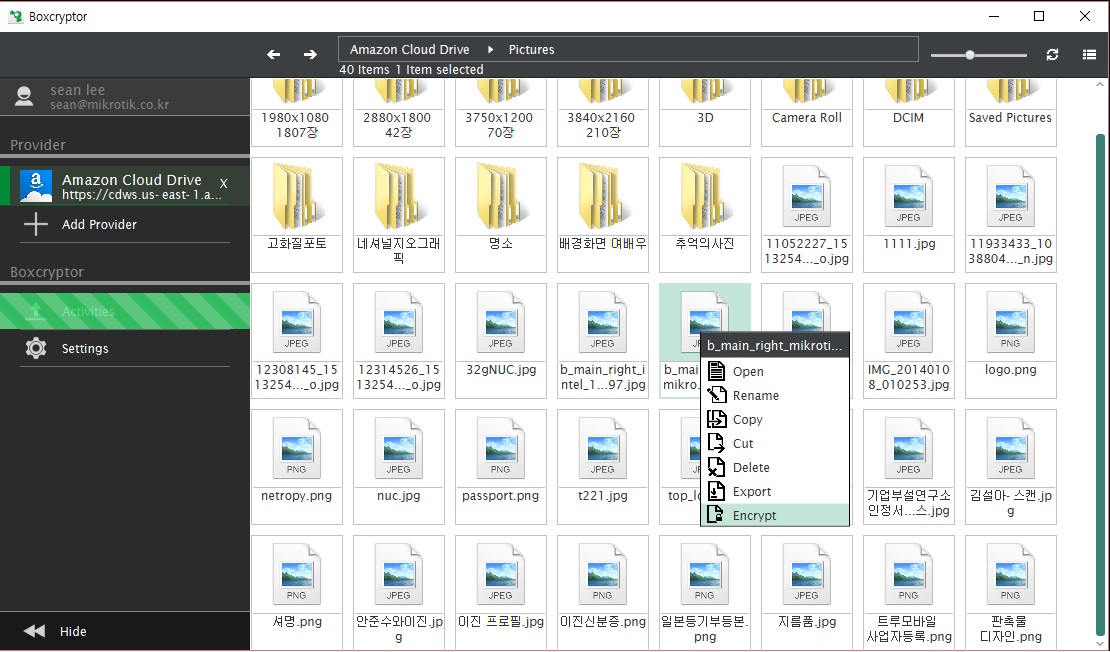The height and width of the screenshot is (652, 1110).
Task: Choose Open in the context menu
Action: coord(774,372)
